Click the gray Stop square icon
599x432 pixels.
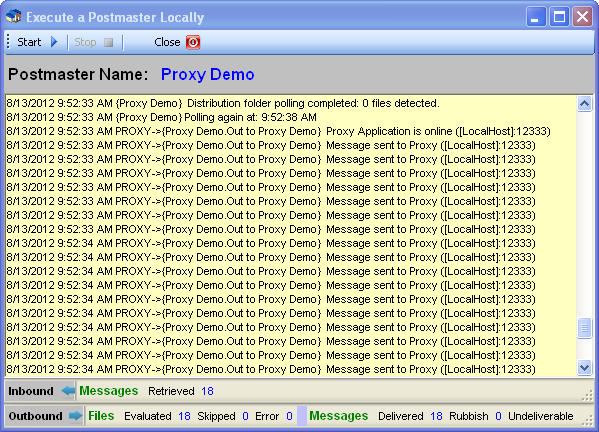tap(109, 42)
